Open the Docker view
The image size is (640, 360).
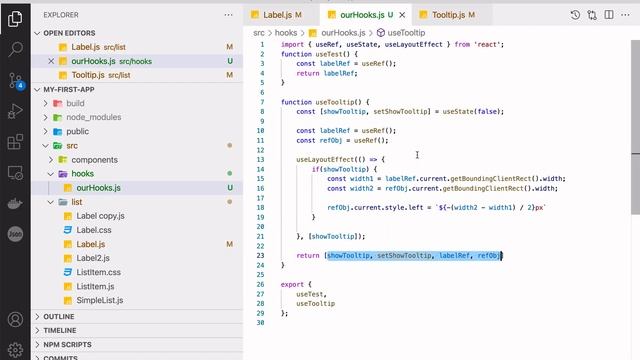(15, 203)
